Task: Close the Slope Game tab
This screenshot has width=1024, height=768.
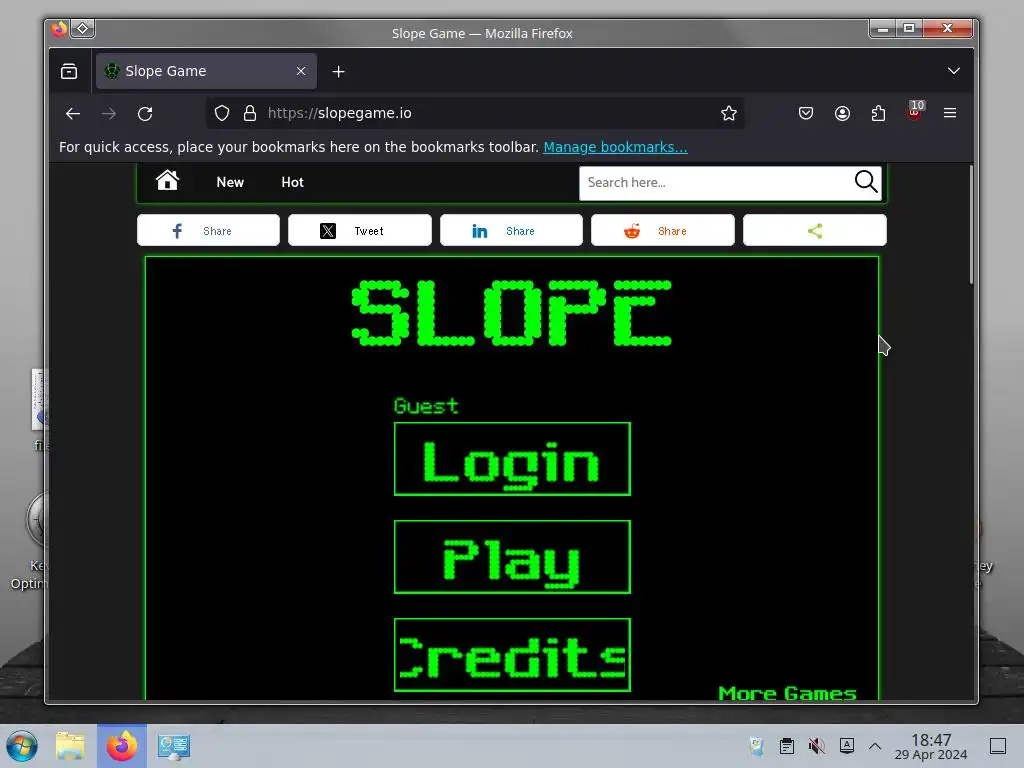Action: click(301, 71)
